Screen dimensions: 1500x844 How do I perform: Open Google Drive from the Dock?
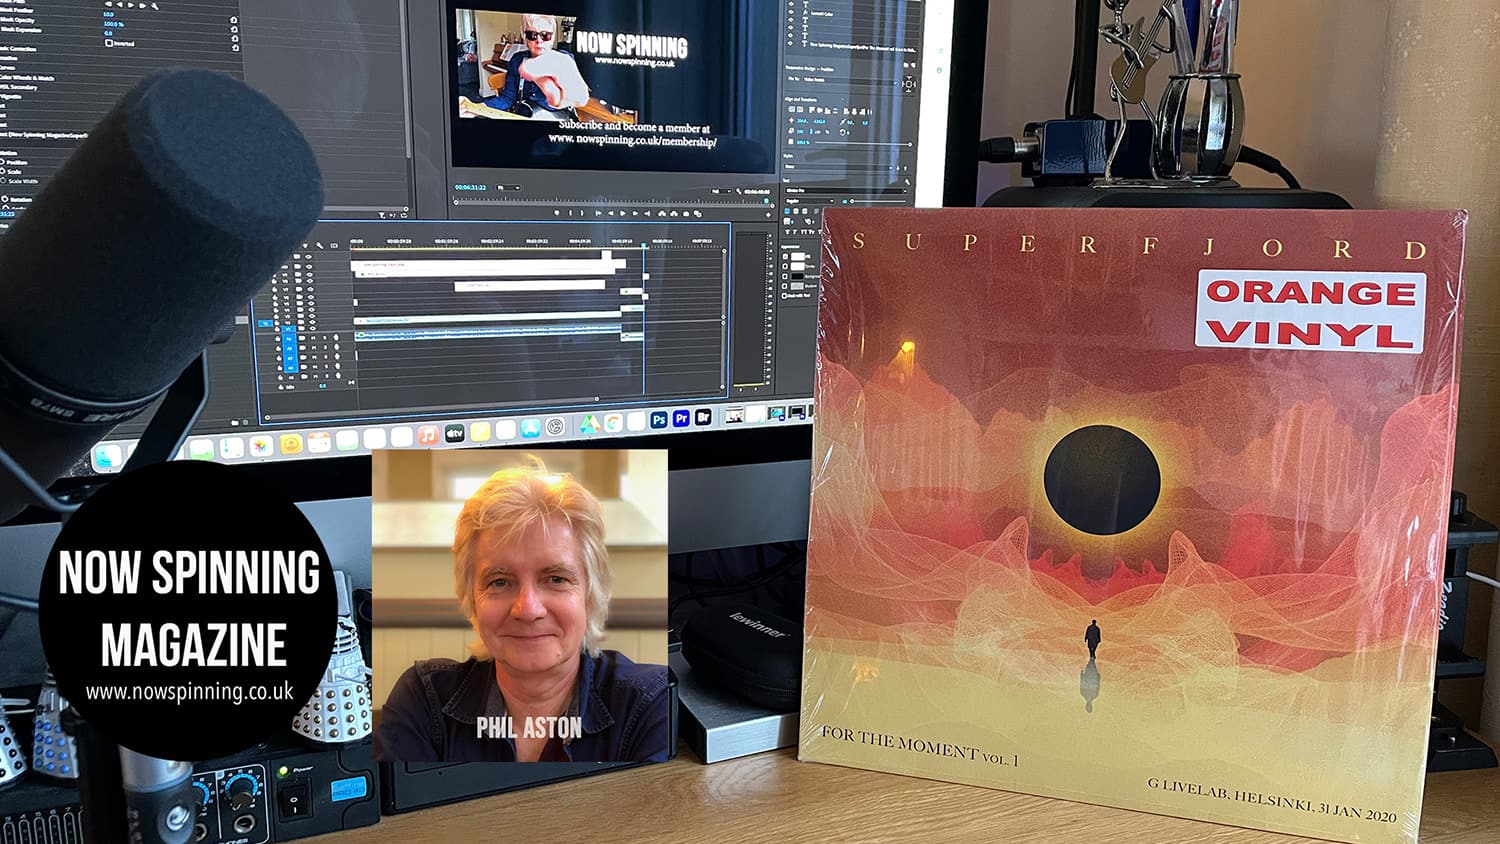pyautogui.click(x=589, y=424)
